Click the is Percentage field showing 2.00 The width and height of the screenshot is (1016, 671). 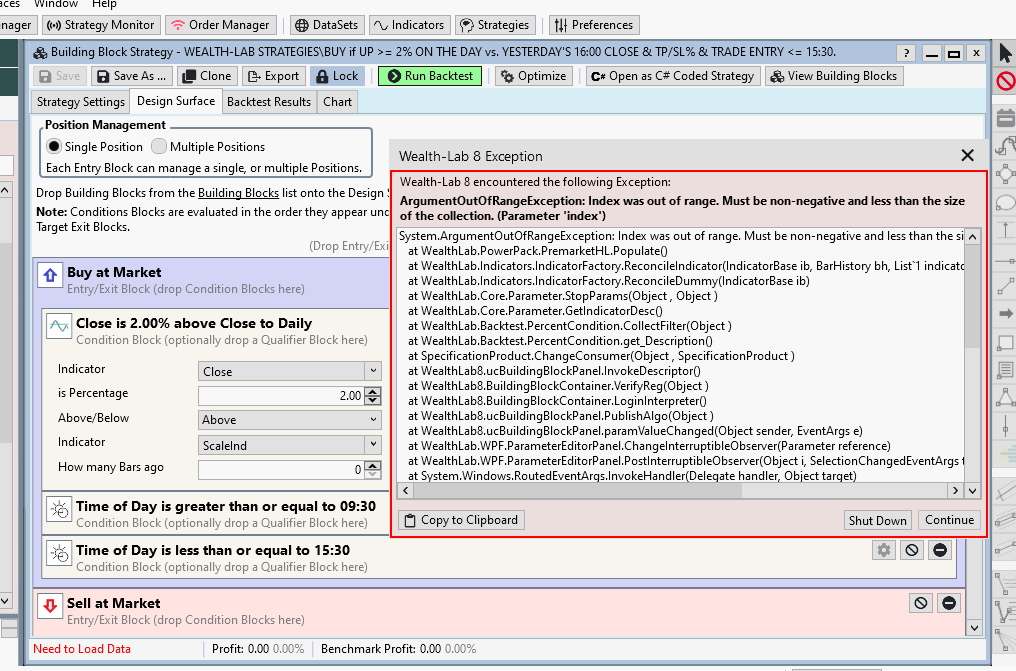point(281,396)
